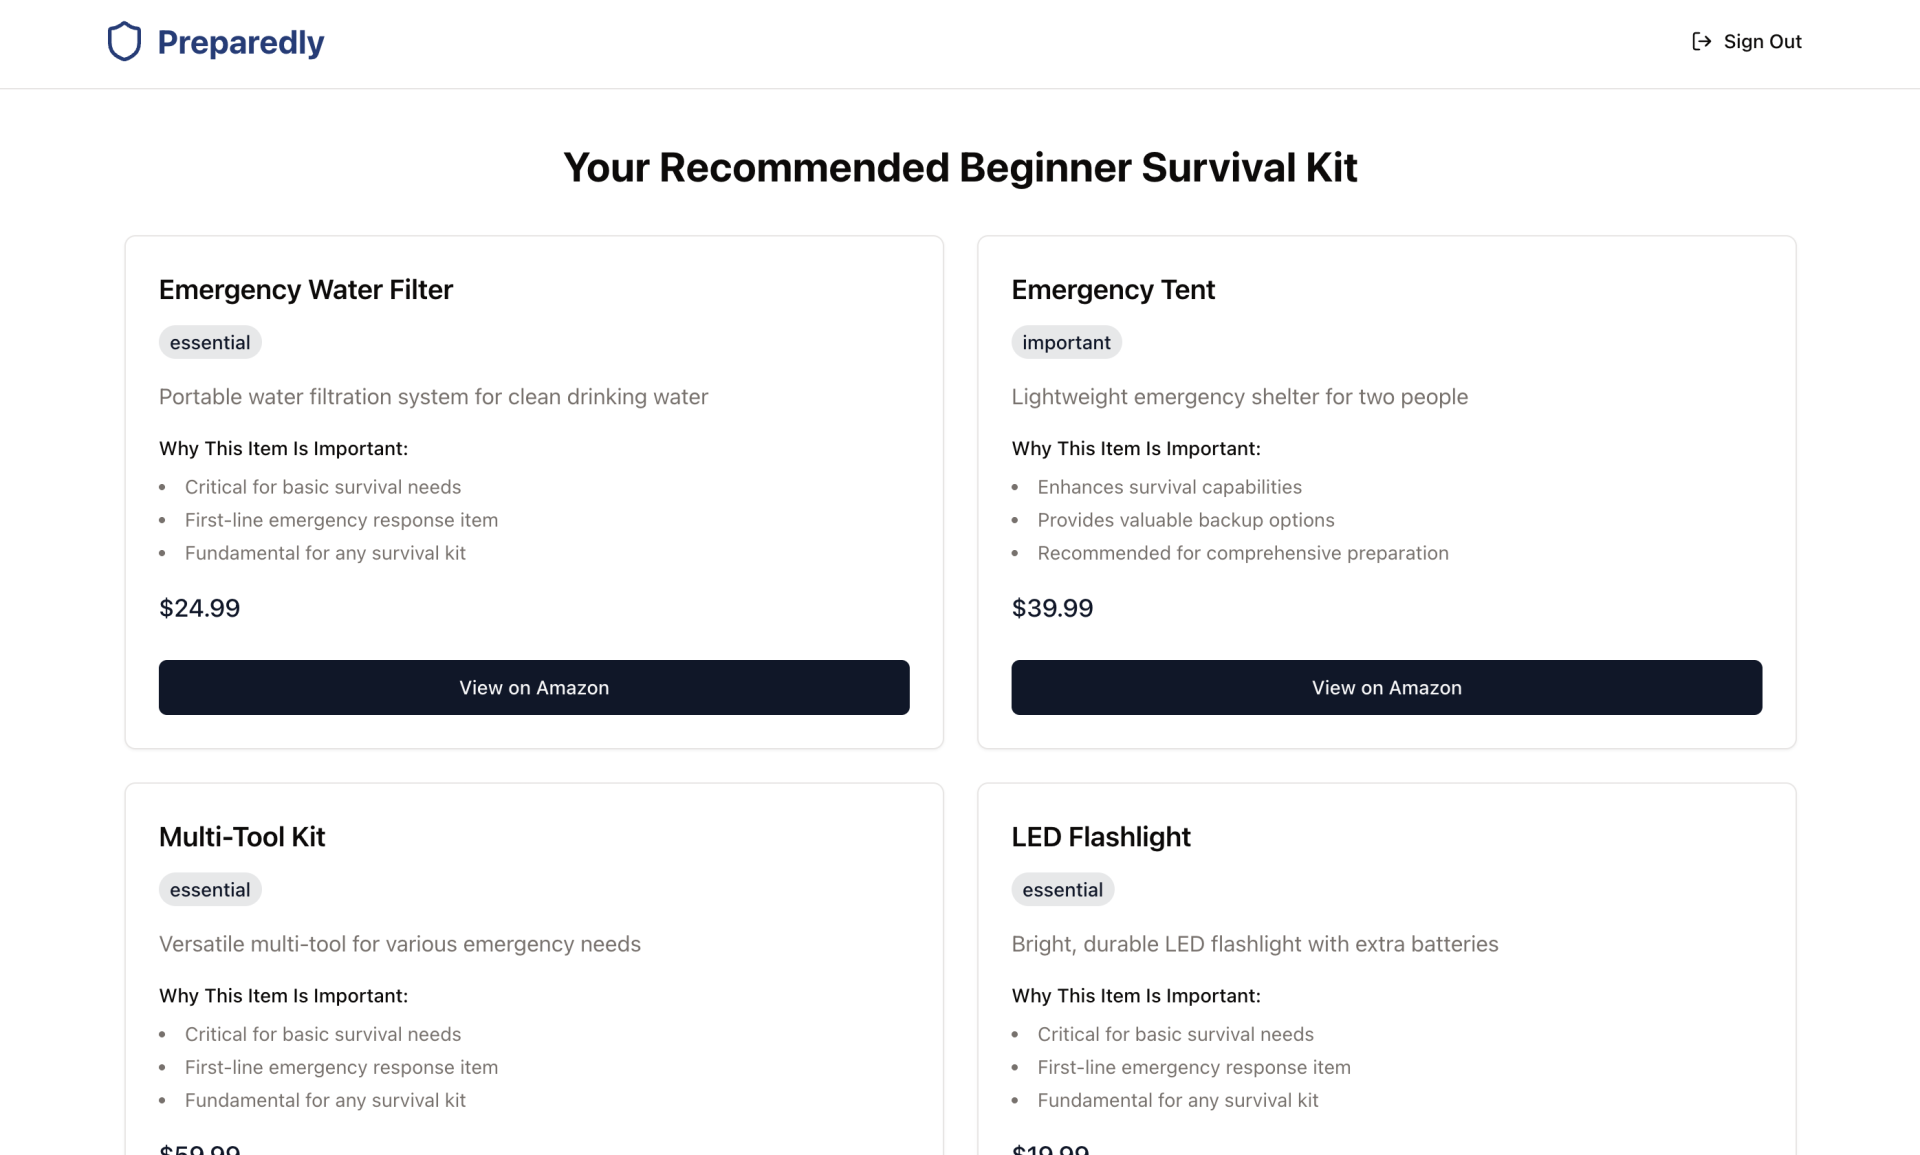The width and height of the screenshot is (1920, 1155).
Task: Click the LED Flashlight card title
Action: 1101,837
